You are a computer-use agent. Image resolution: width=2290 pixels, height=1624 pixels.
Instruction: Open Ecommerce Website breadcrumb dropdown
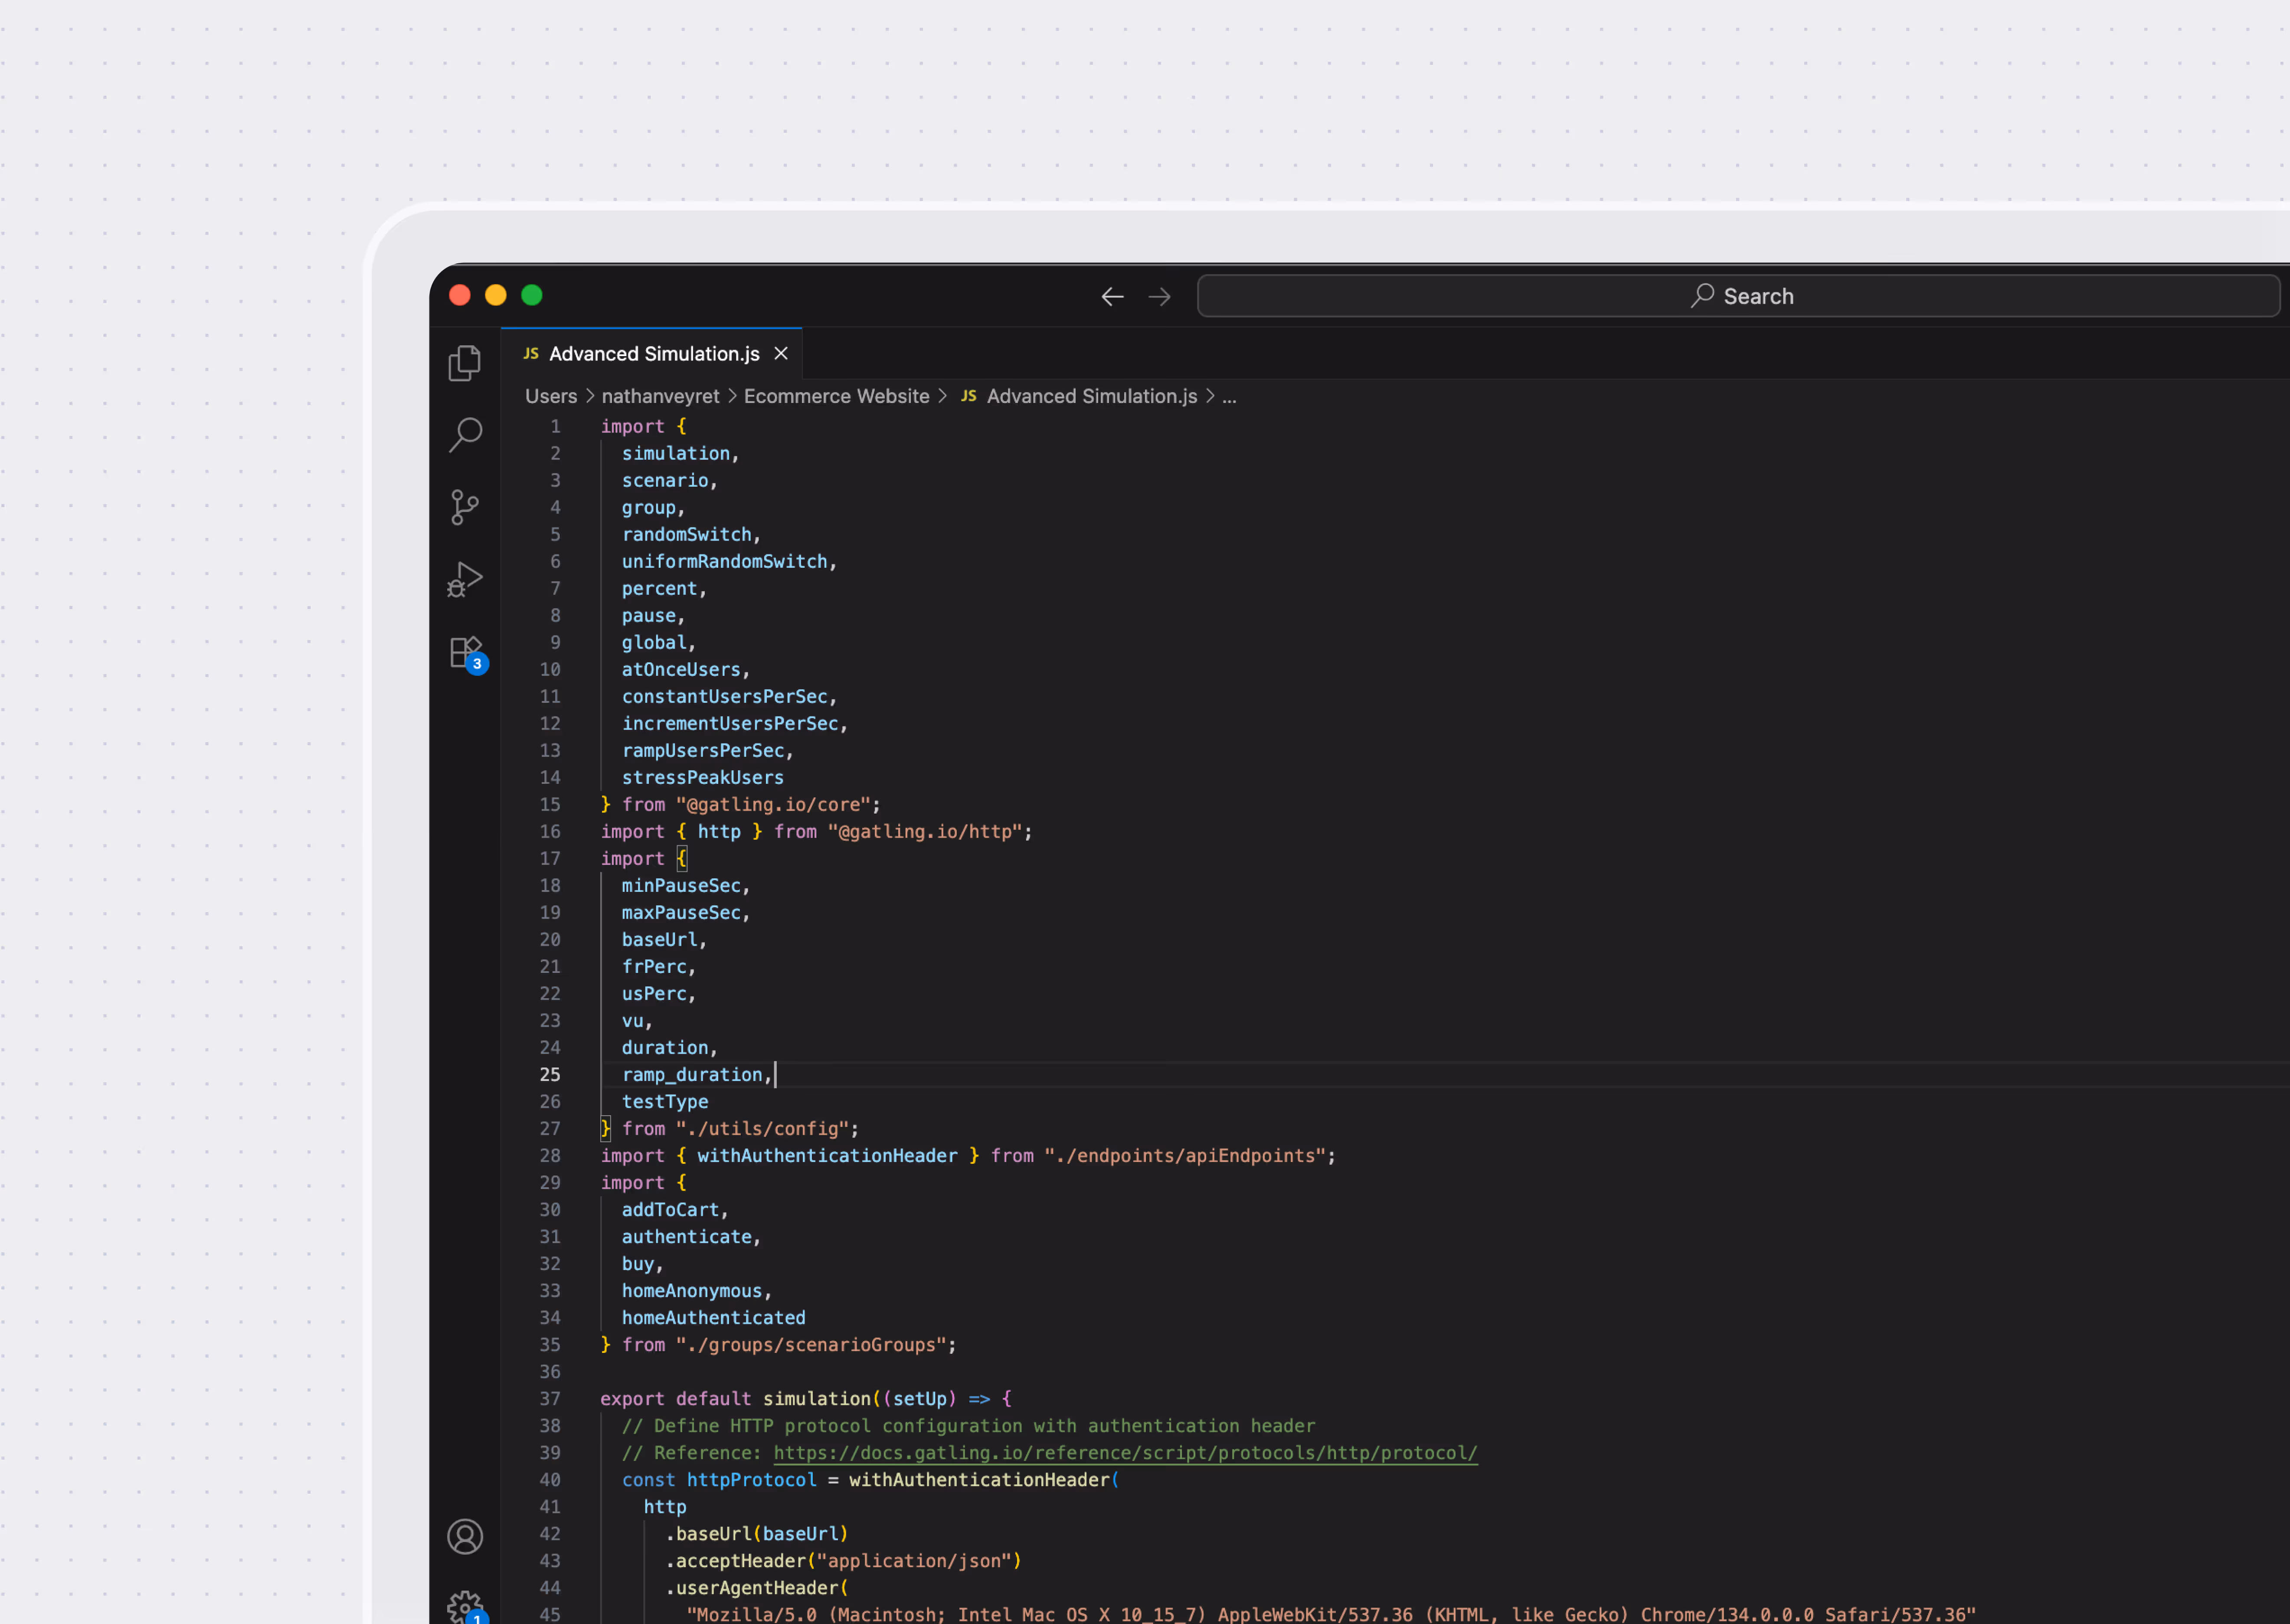tap(836, 397)
